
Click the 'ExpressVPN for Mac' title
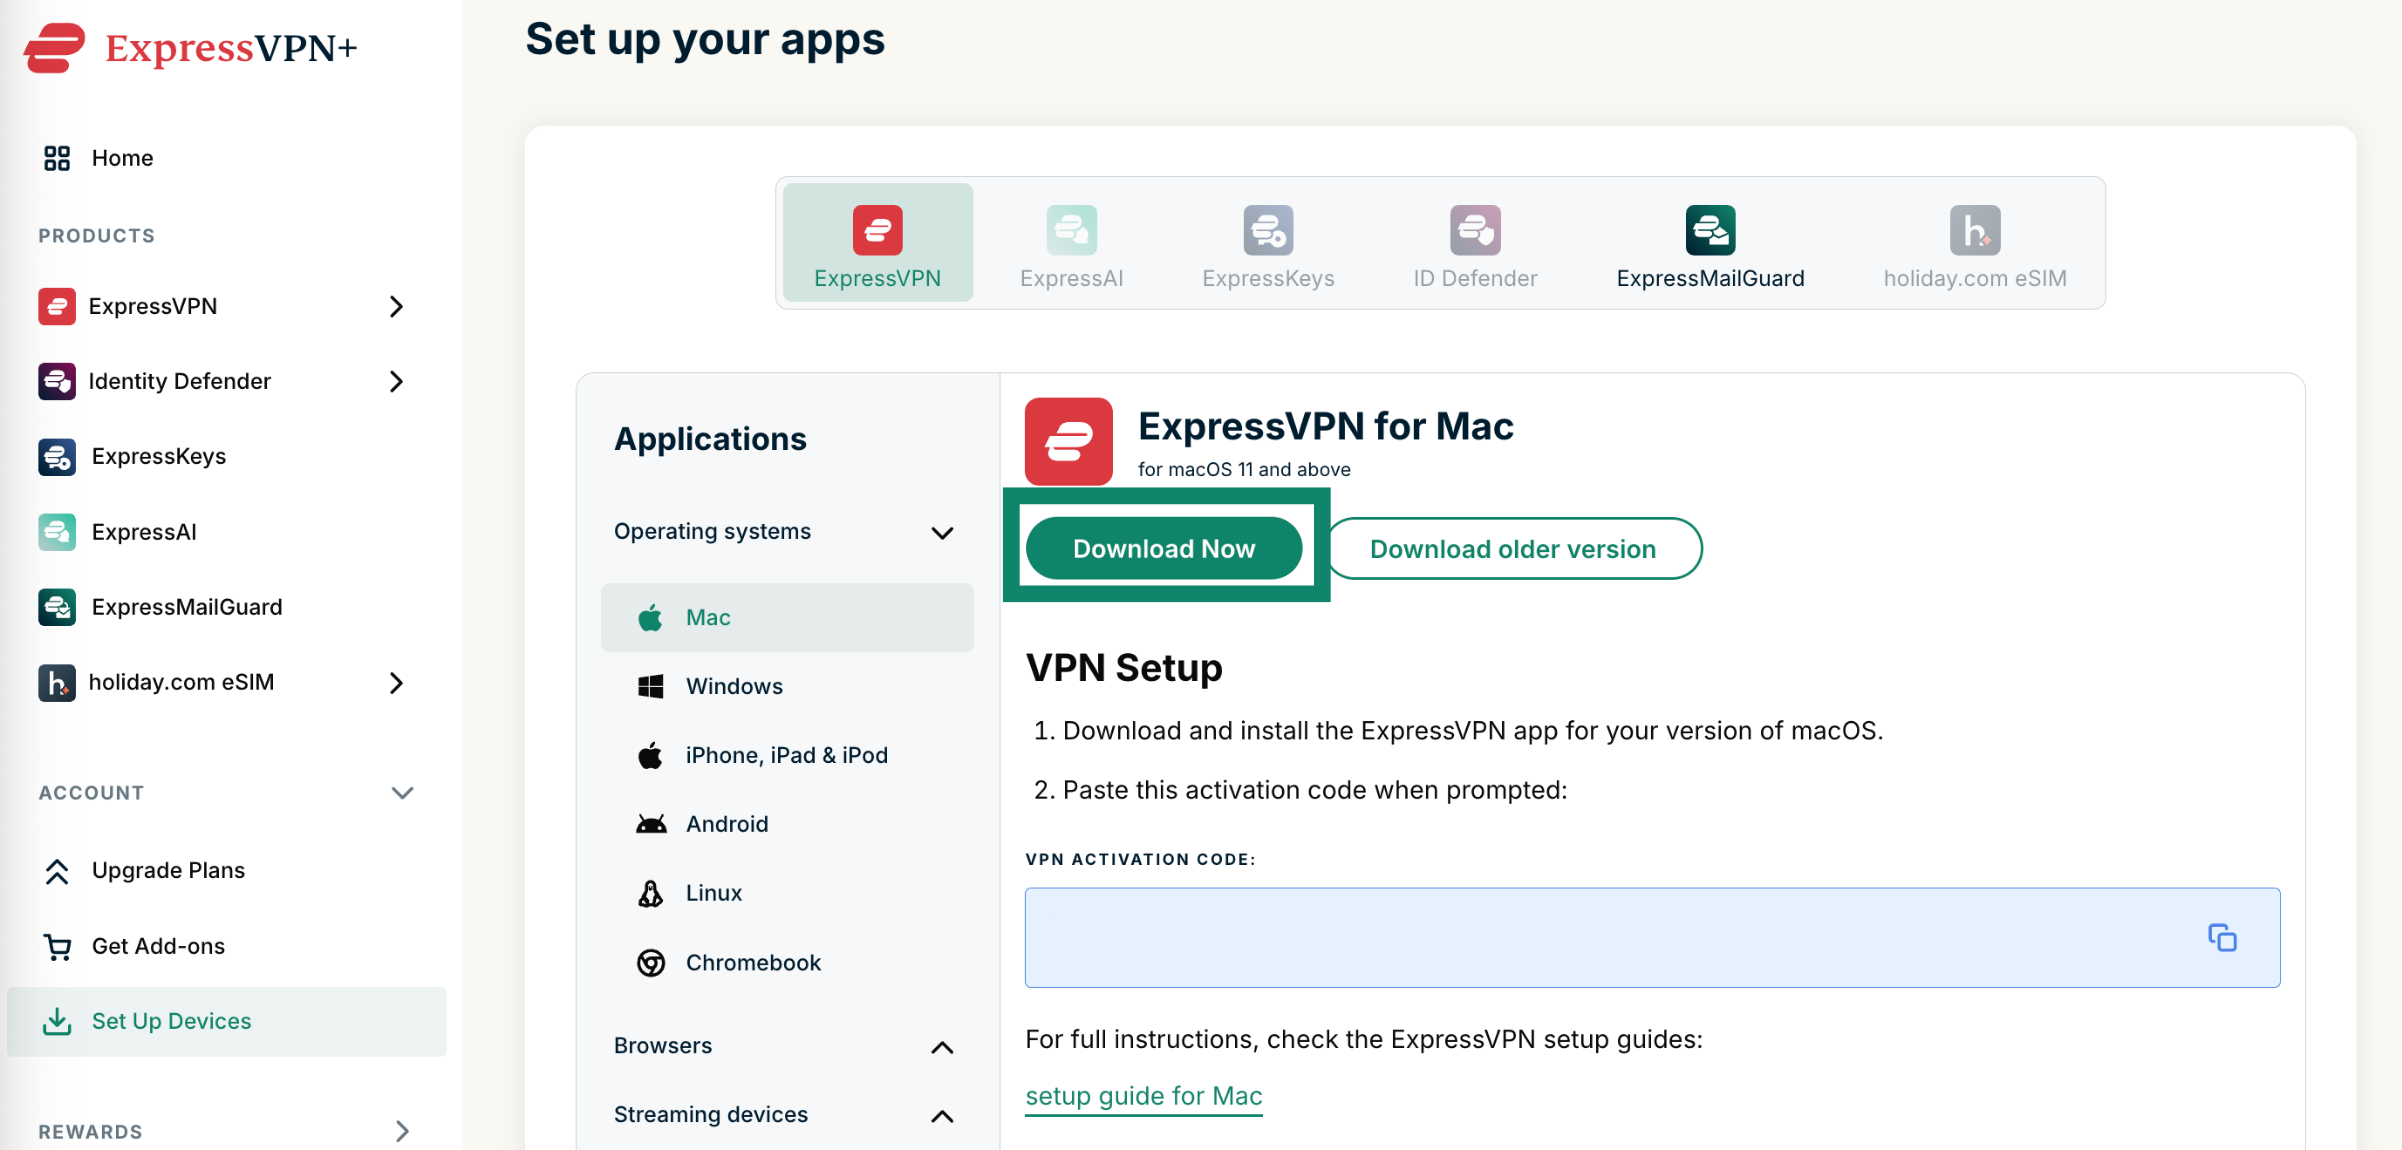tap(1326, 426)
